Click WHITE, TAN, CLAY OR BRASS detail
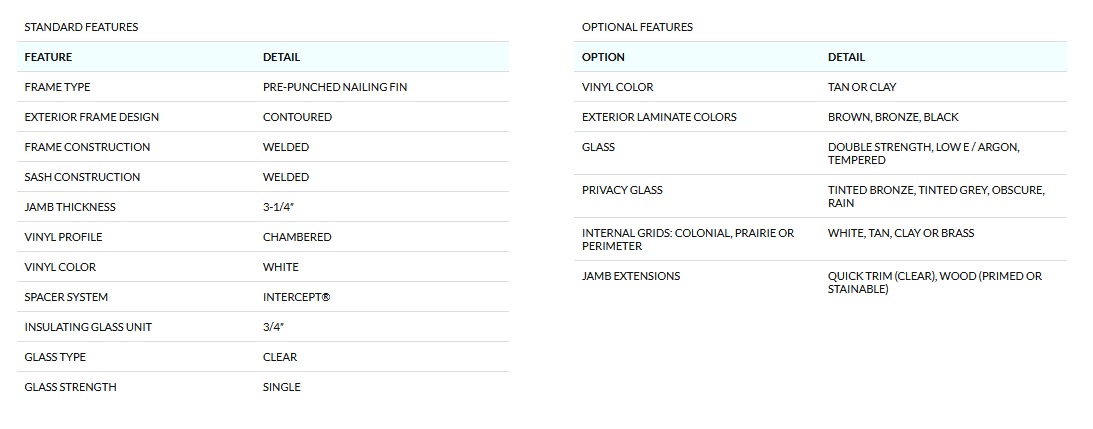Image resolution: width=1093 pixels, height=429 pixels. [901, 233]
